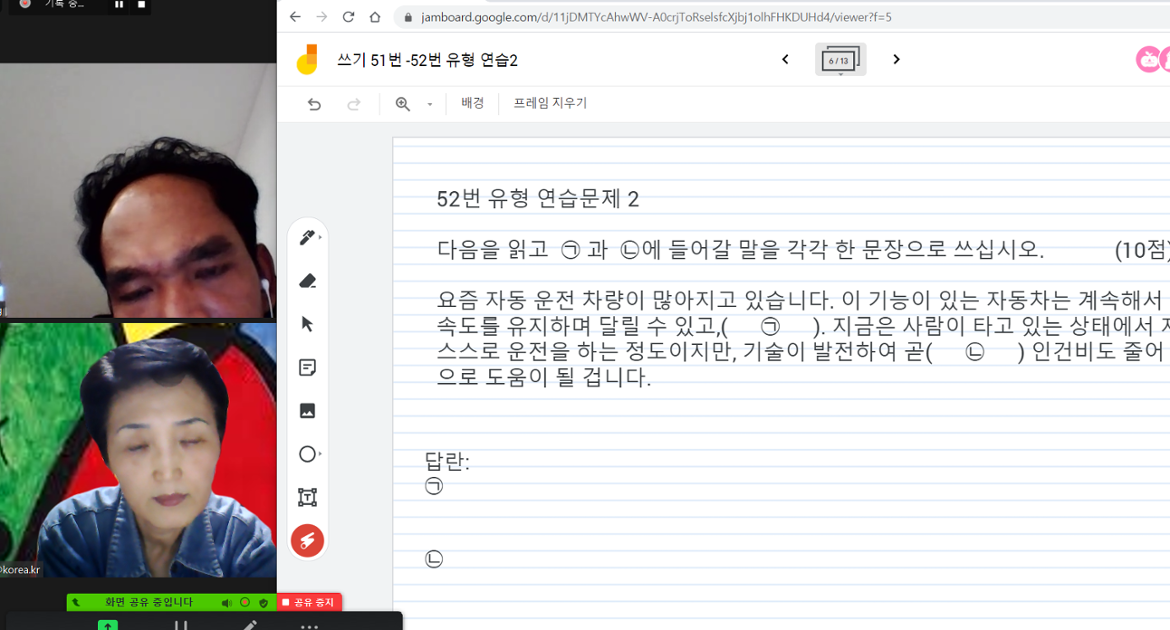Pause the screen share
Viewport: 1170px width, 630px height.
tap(181, 625)
